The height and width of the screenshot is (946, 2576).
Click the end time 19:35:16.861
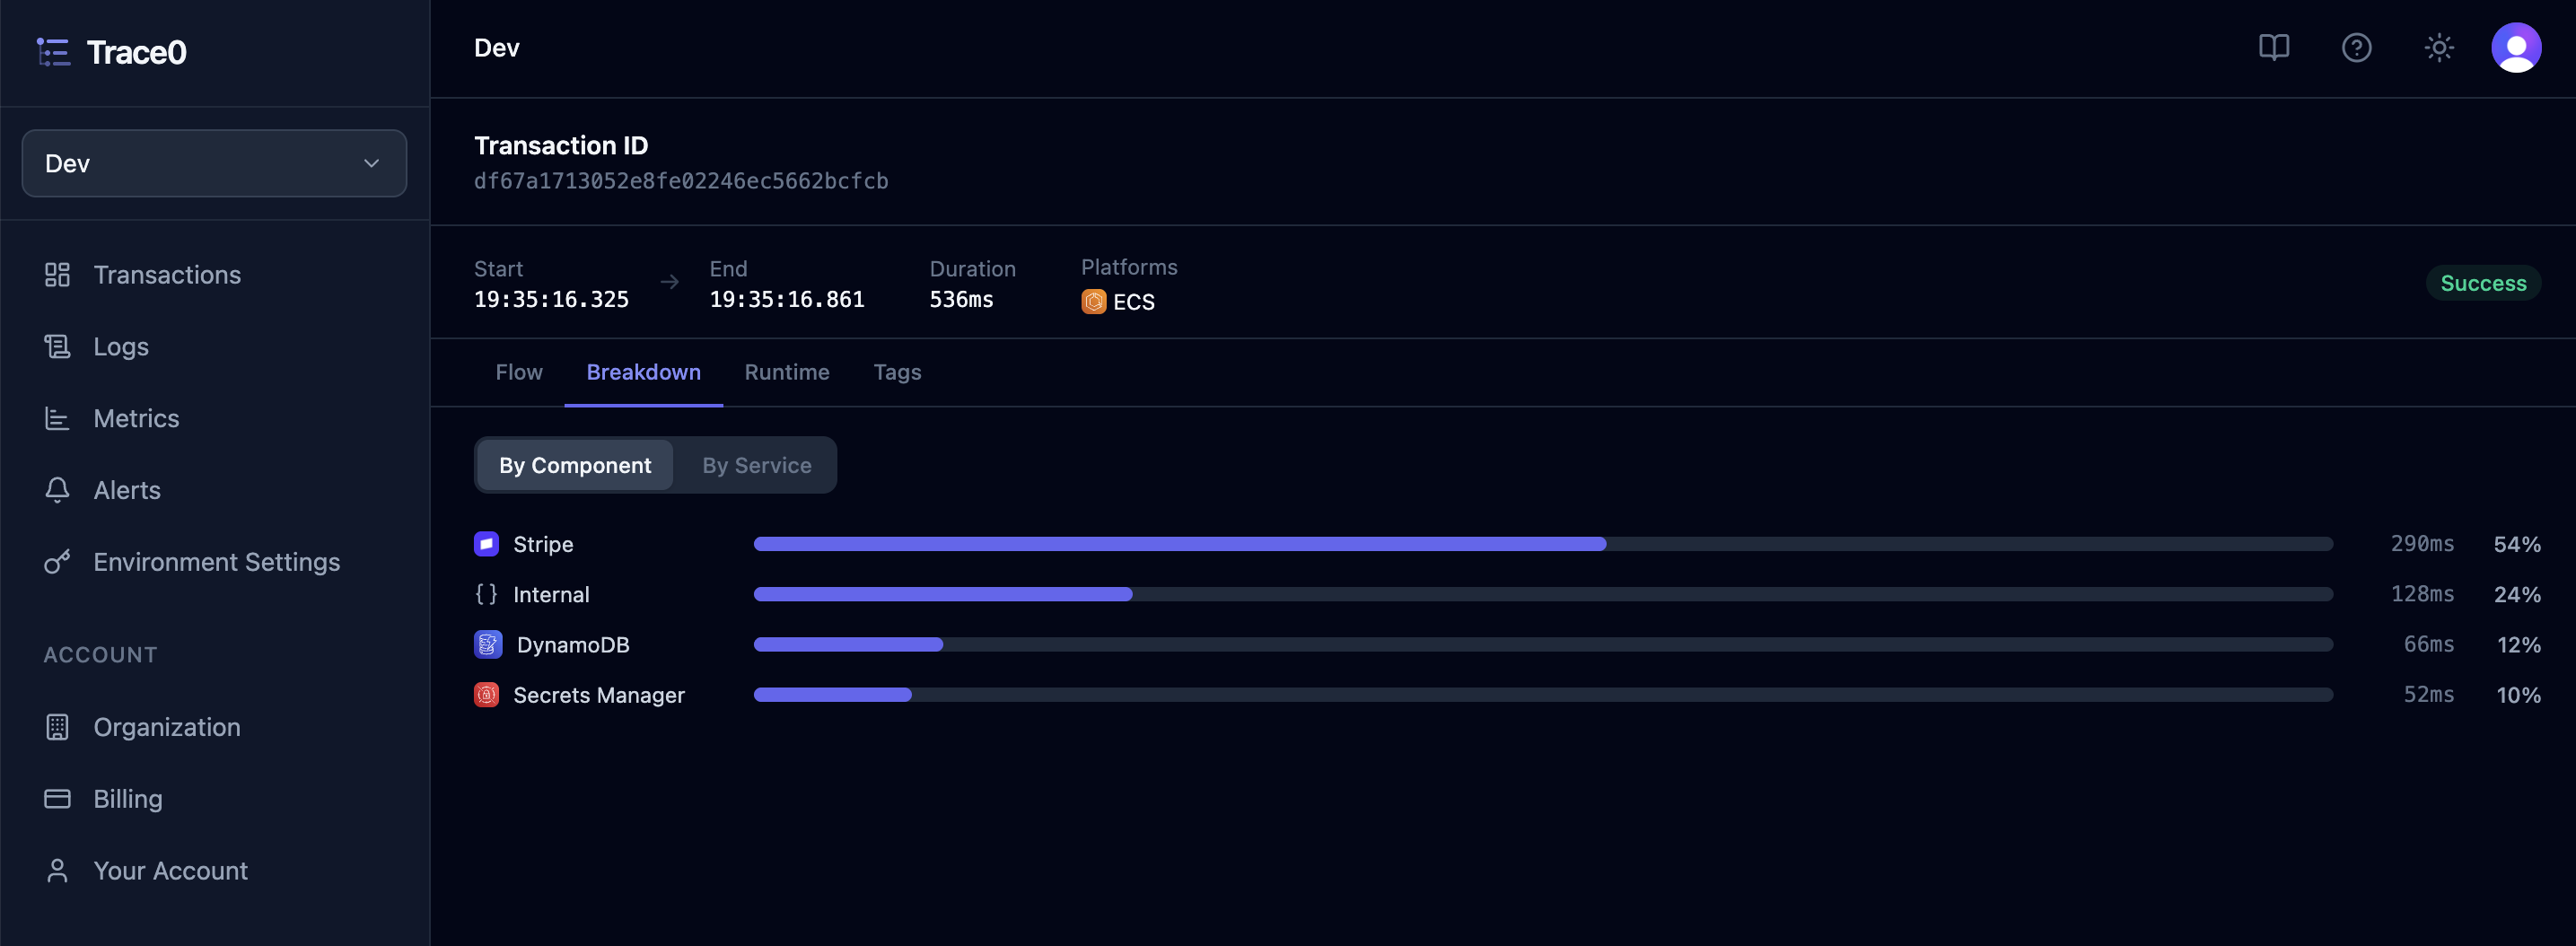tap(786, 299)
